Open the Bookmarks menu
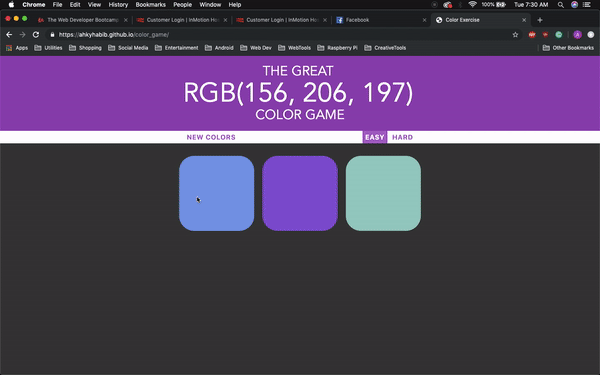 tap(151, 5)
